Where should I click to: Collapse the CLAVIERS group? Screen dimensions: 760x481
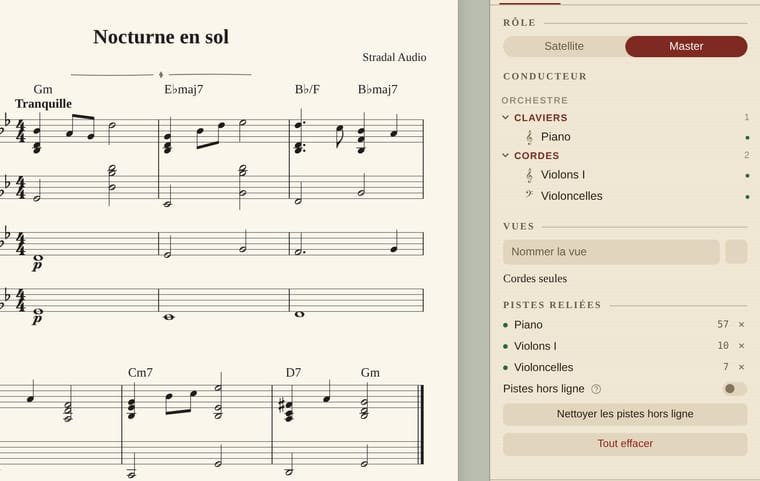coord(506,117)
